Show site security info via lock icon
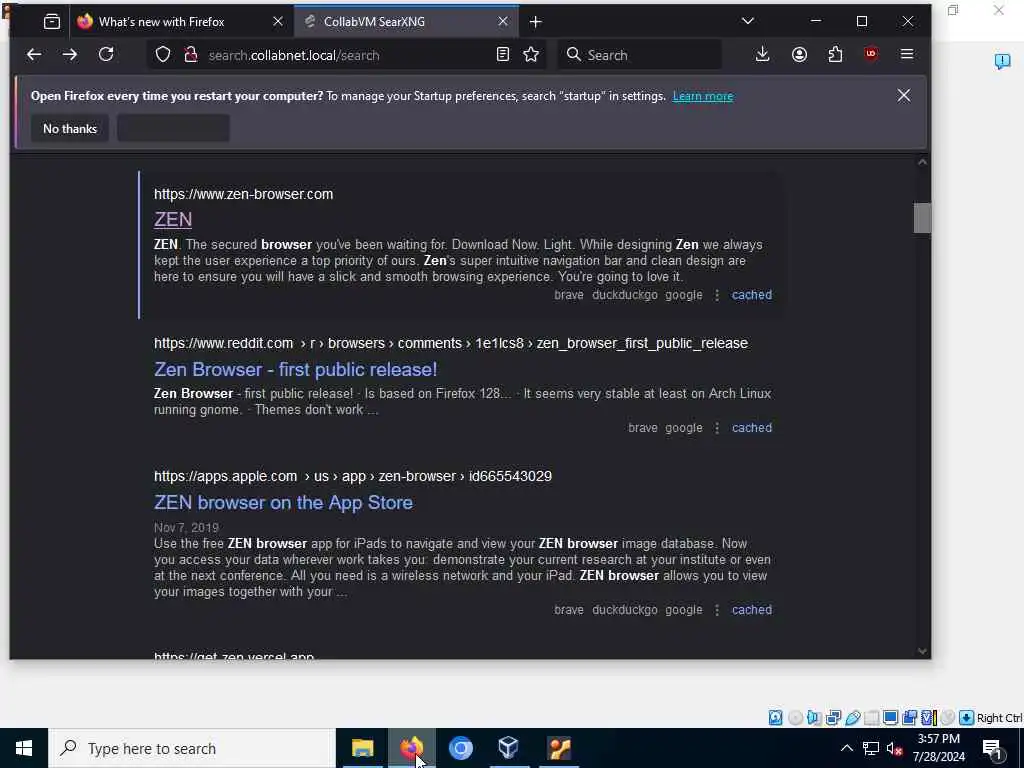 pos(191,55)
